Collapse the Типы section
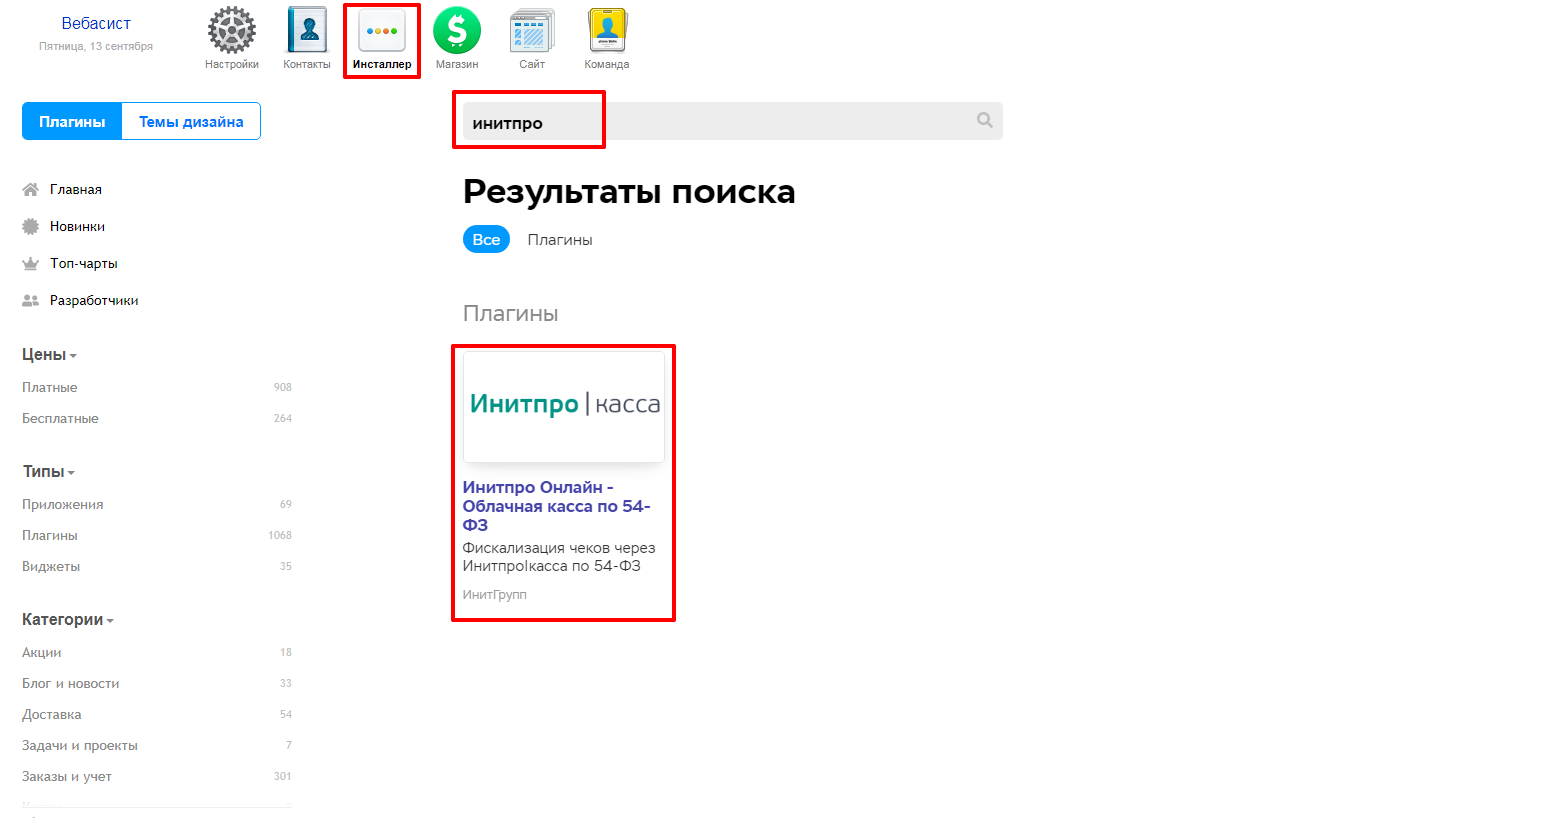1557x818 pixels. 49,471
